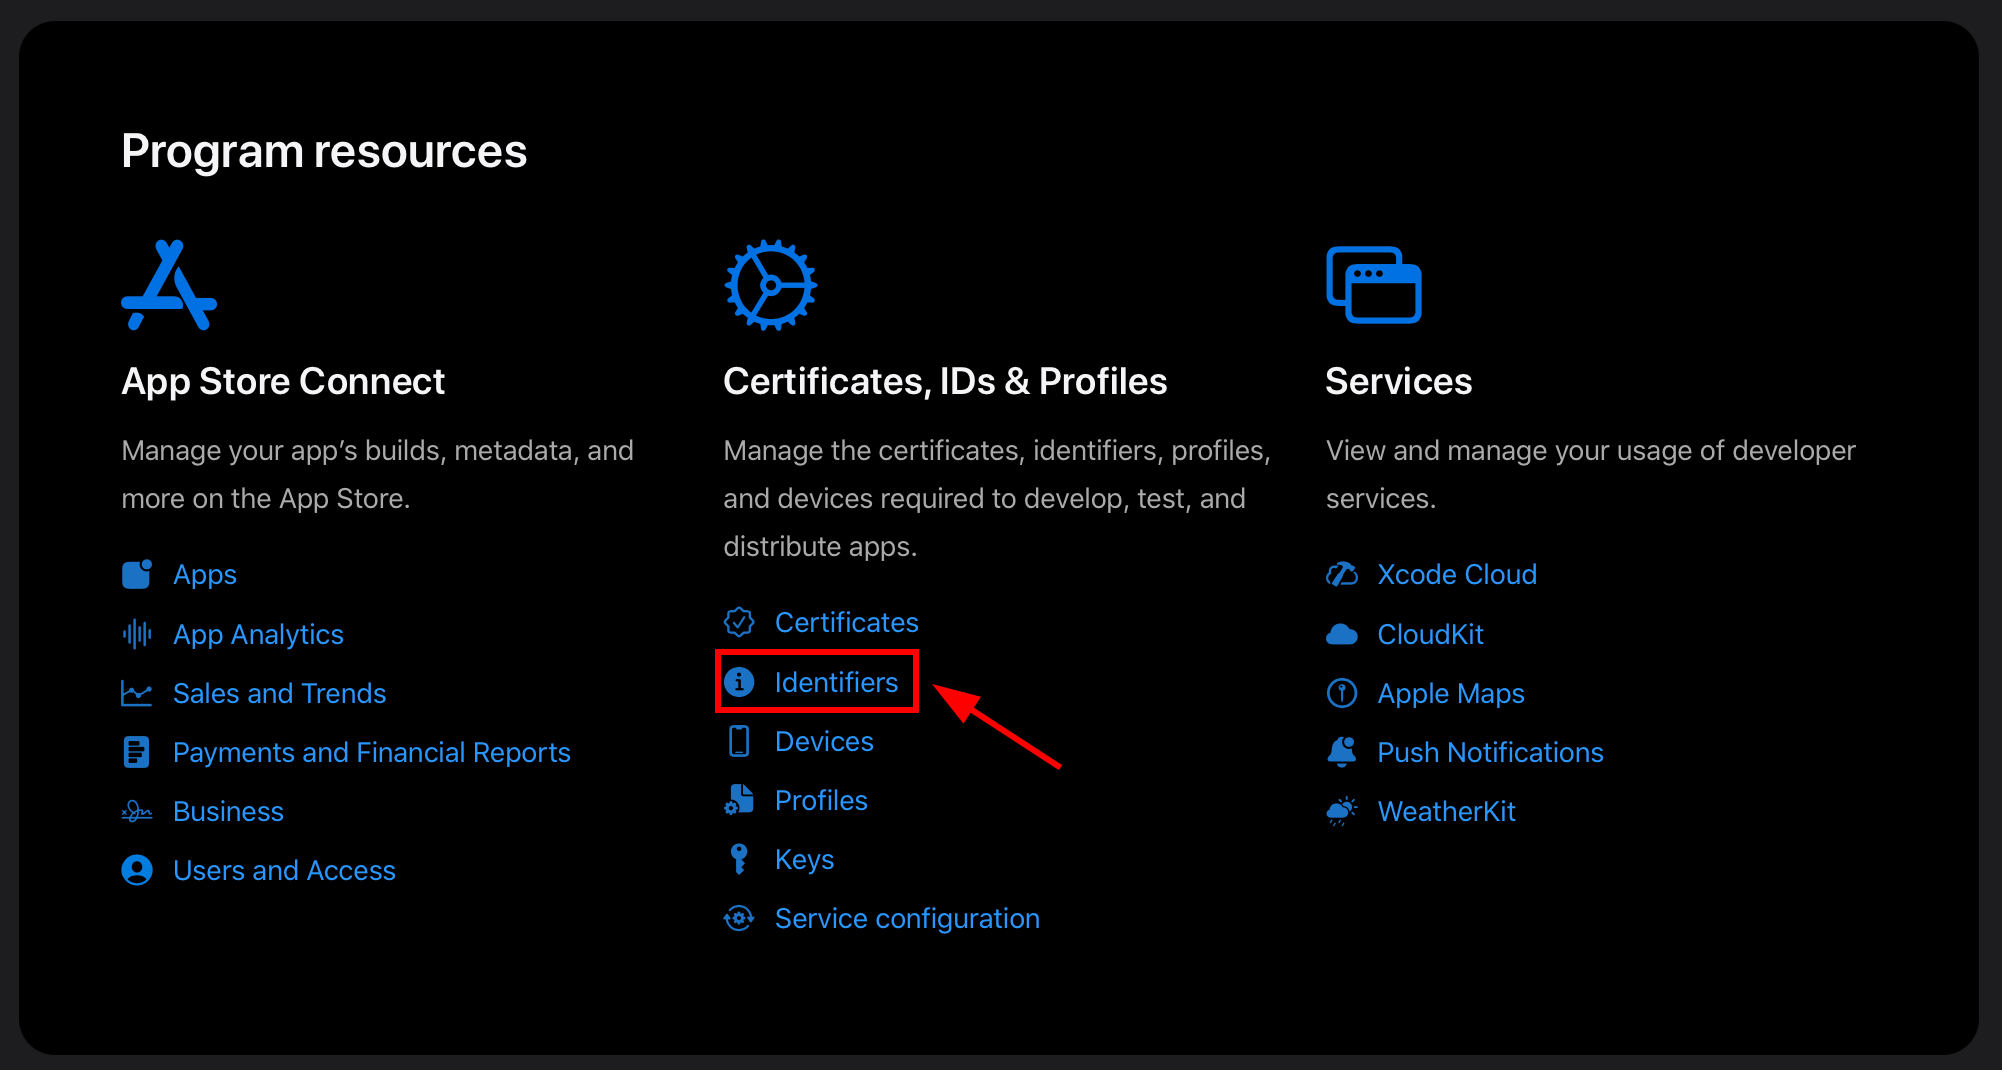Click the Devices phone icon

pos(739,740)
